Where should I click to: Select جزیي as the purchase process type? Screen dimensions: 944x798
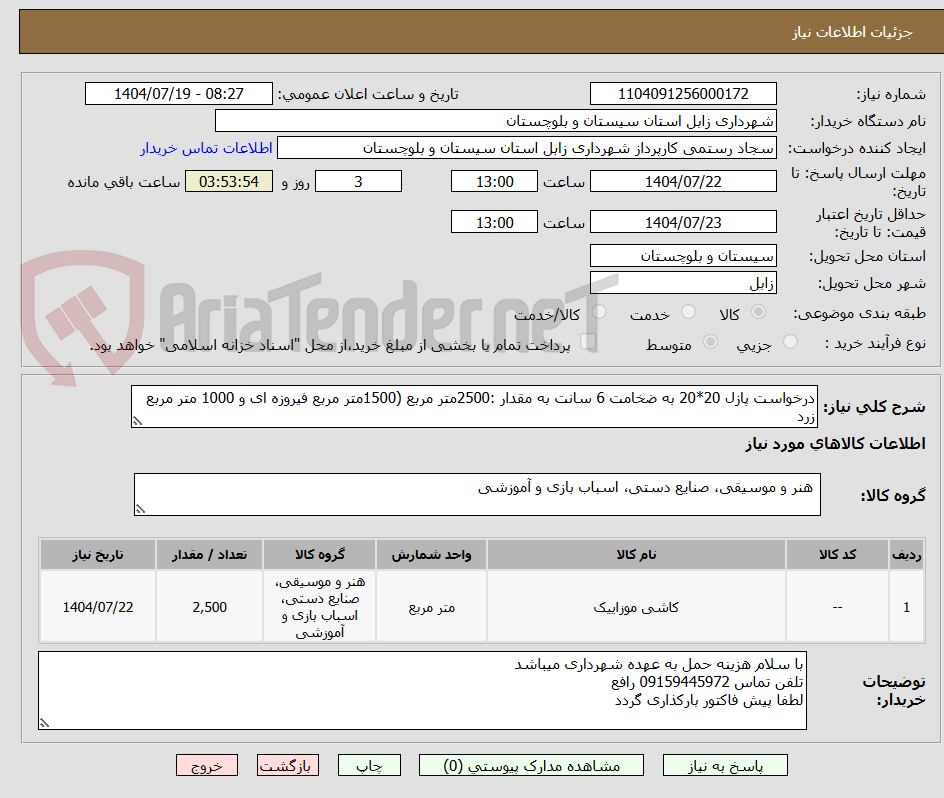pos(789,341)
